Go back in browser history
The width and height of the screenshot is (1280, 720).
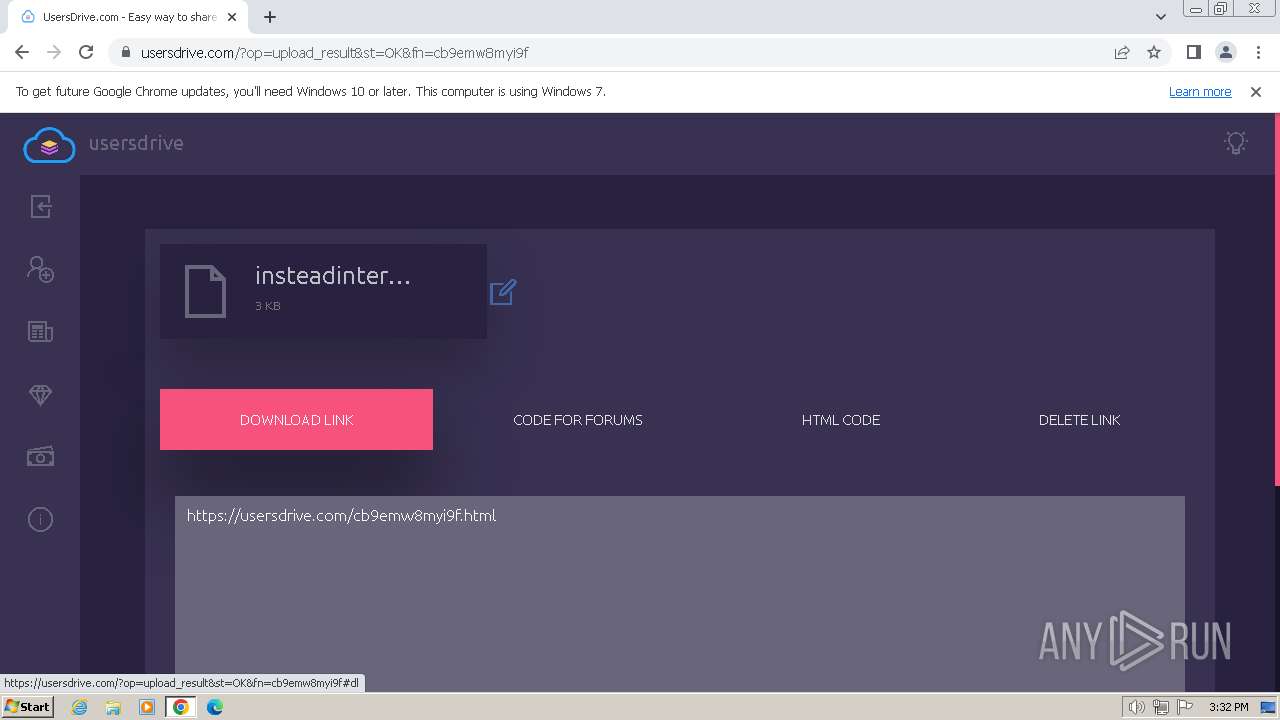coord(22,52)
